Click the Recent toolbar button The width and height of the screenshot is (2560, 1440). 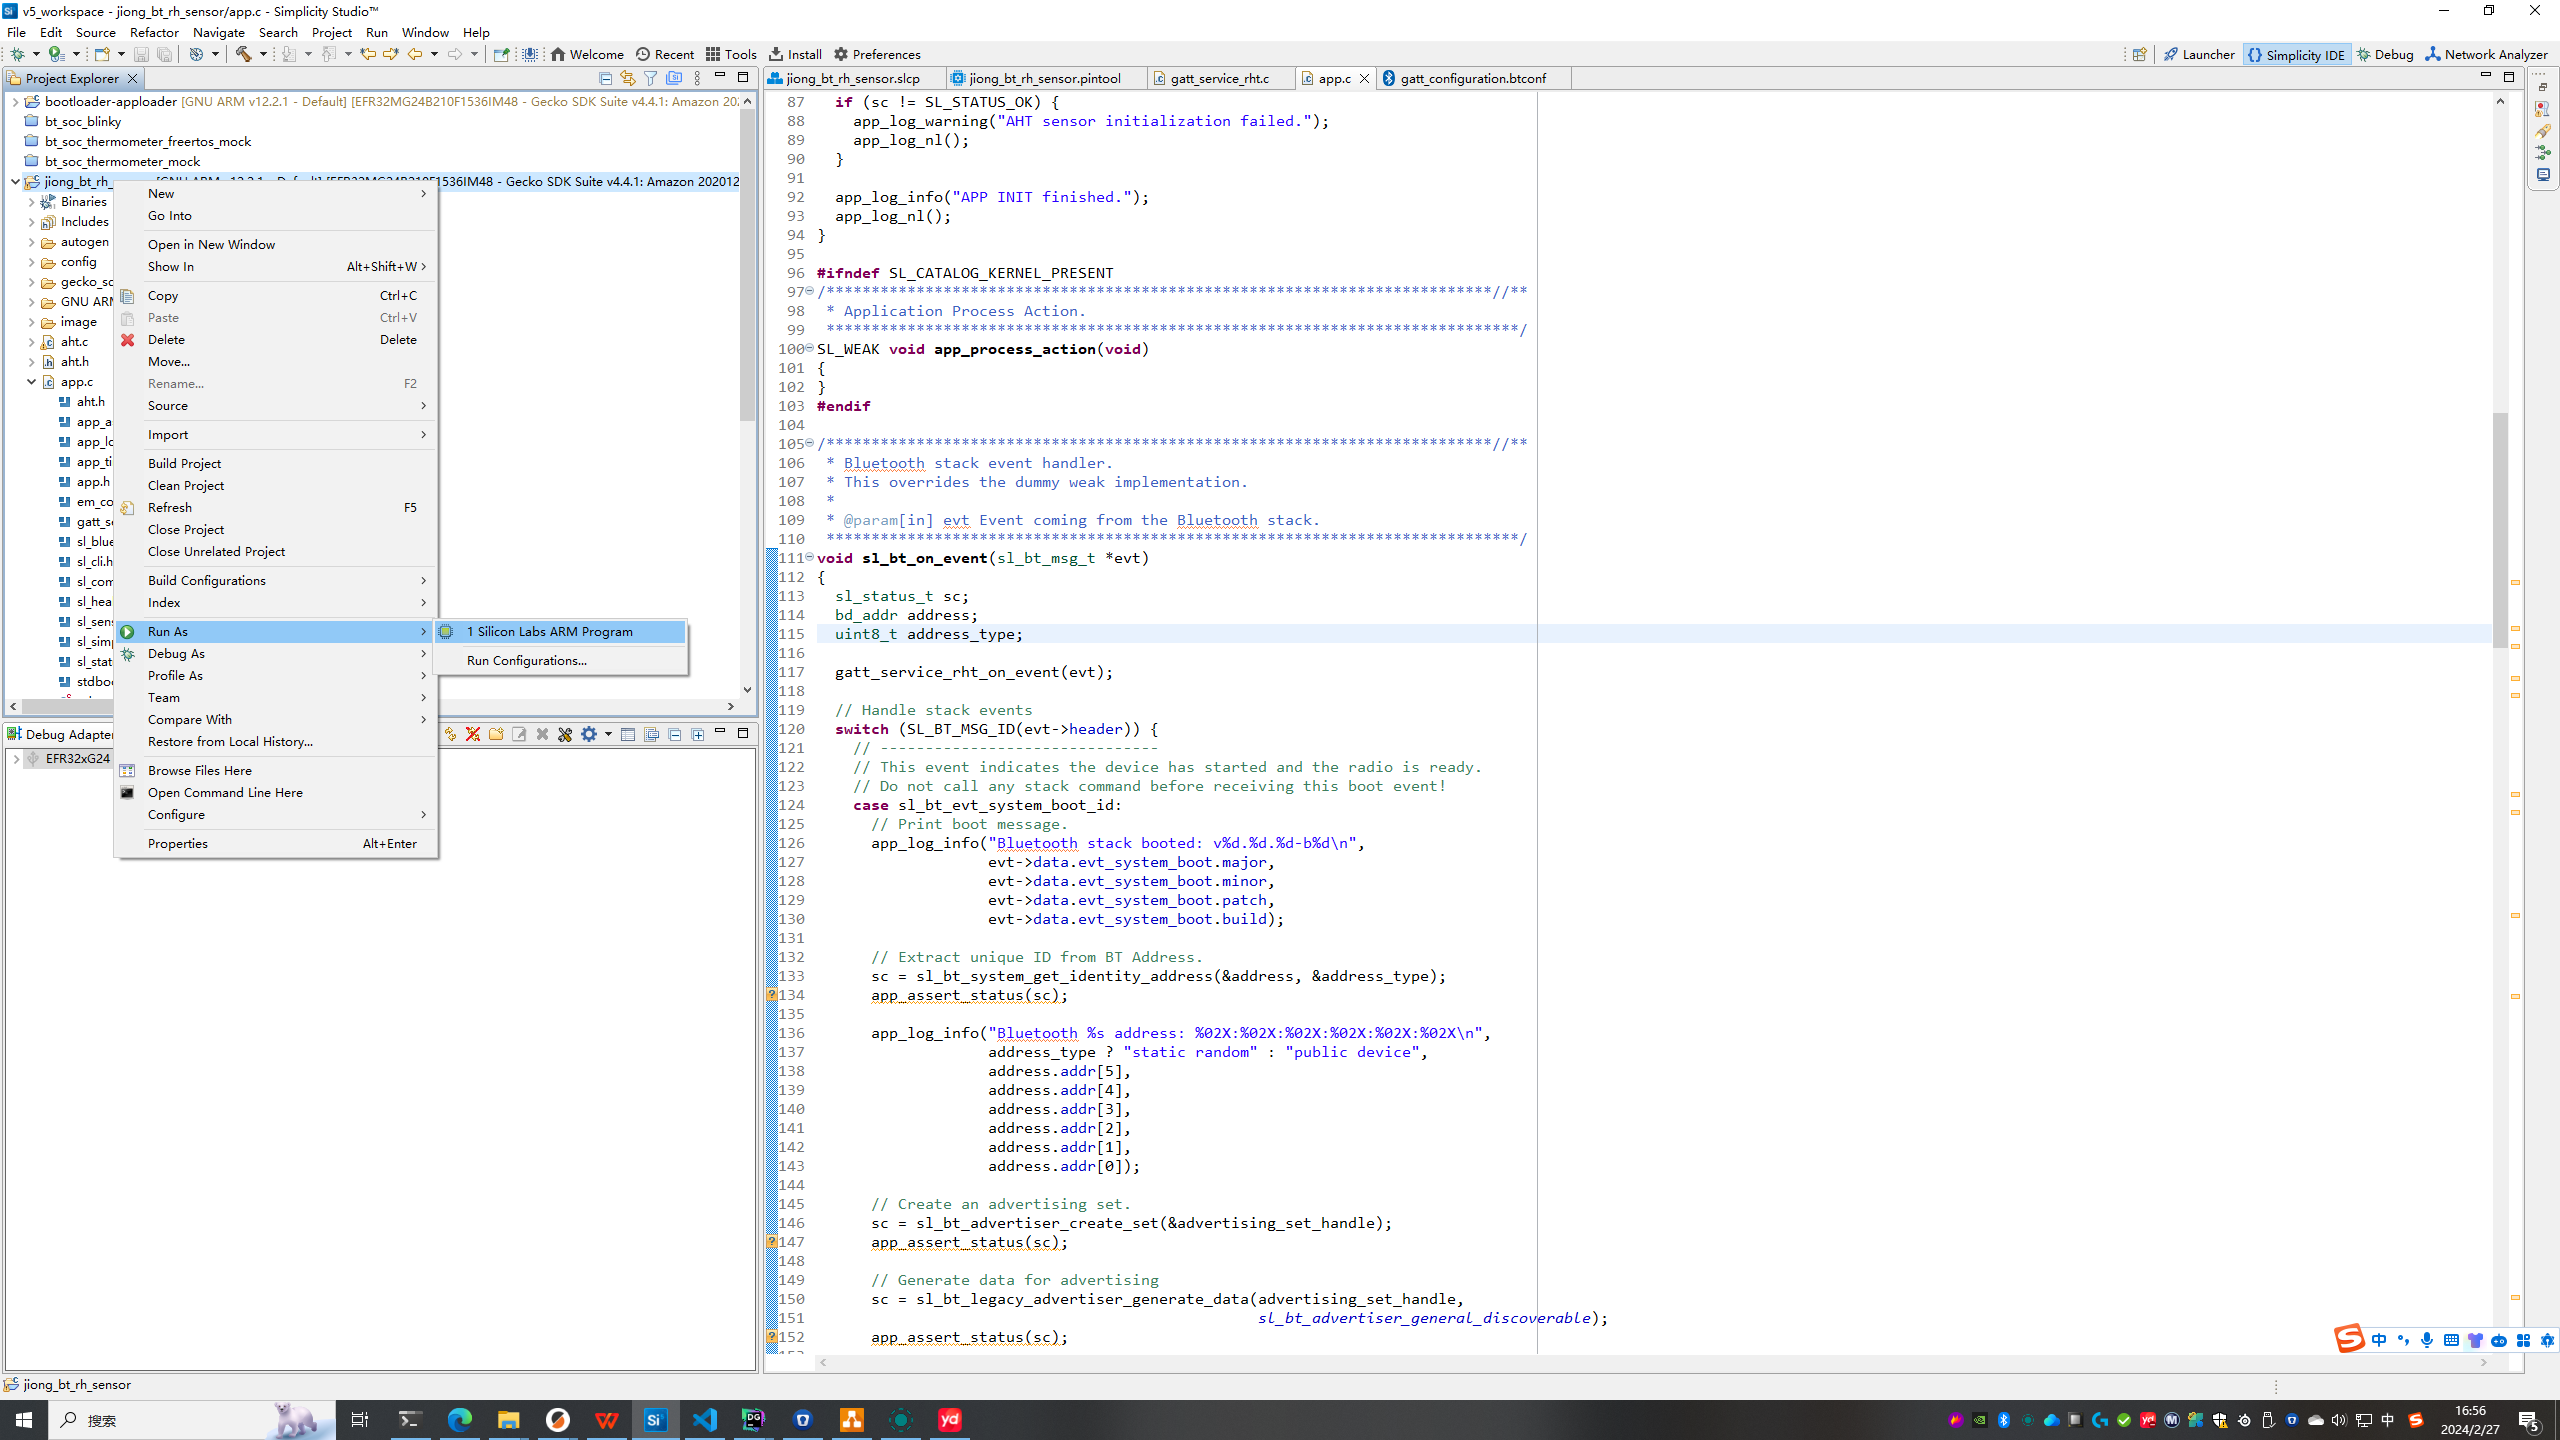click(665, 54)
